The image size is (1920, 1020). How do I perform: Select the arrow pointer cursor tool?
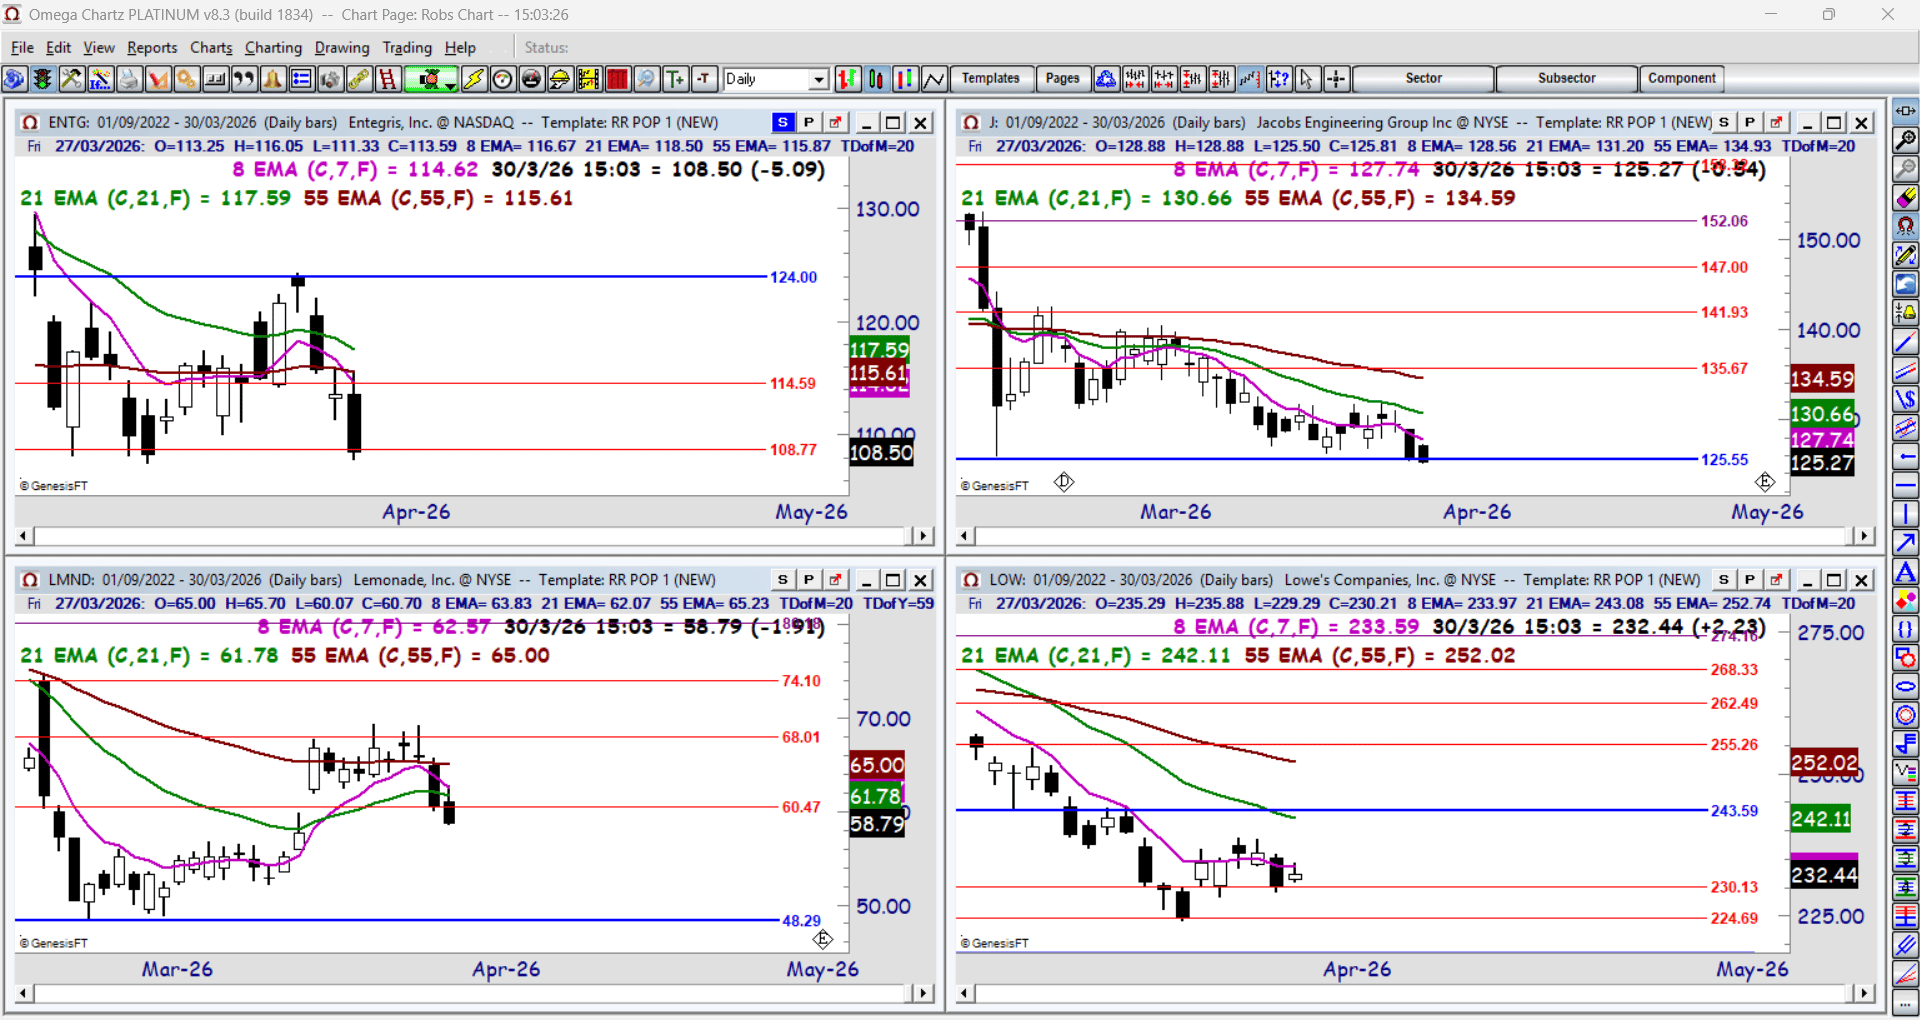(x=1306, y=79)
